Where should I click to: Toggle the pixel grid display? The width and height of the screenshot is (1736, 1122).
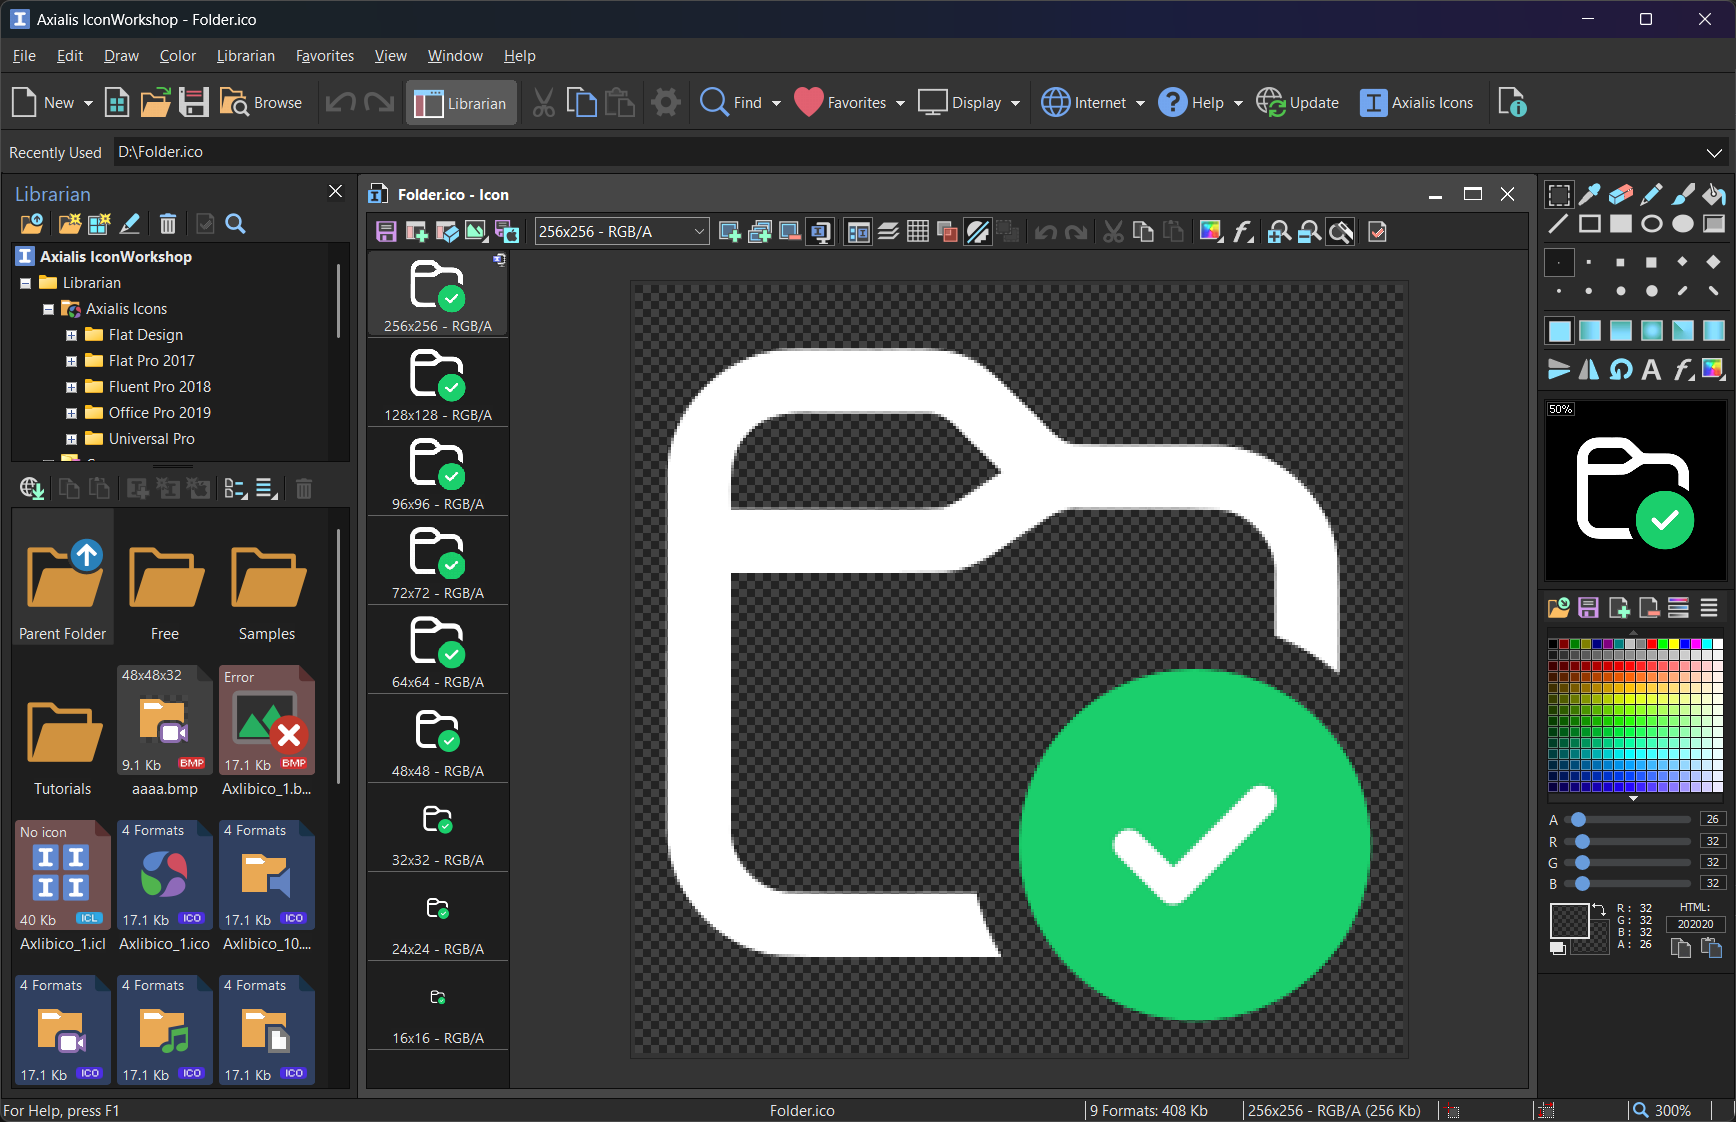(917, 231)
